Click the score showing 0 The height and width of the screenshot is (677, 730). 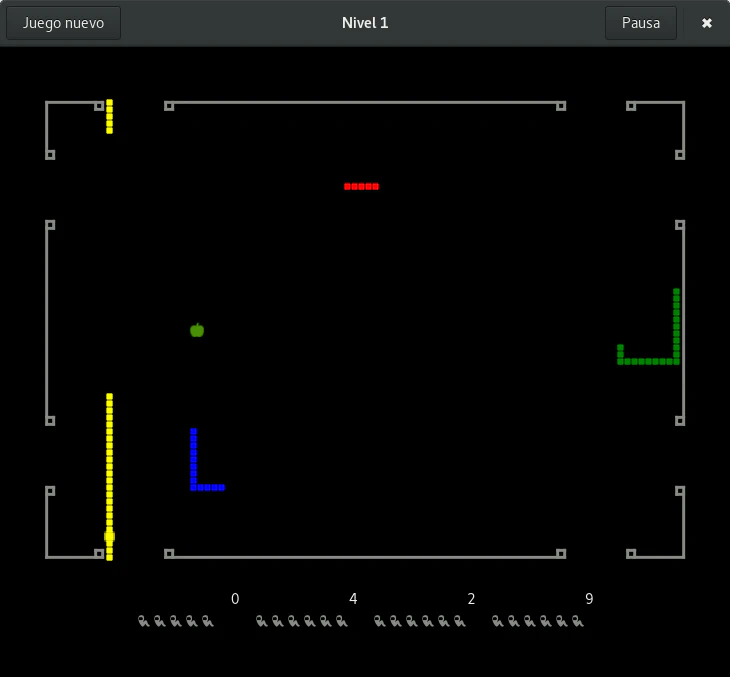click(x=235, y=599)
